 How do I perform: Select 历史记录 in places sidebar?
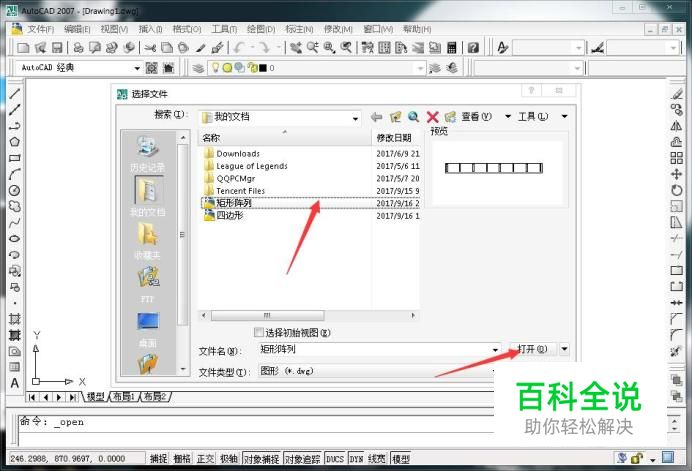point(147,153)
